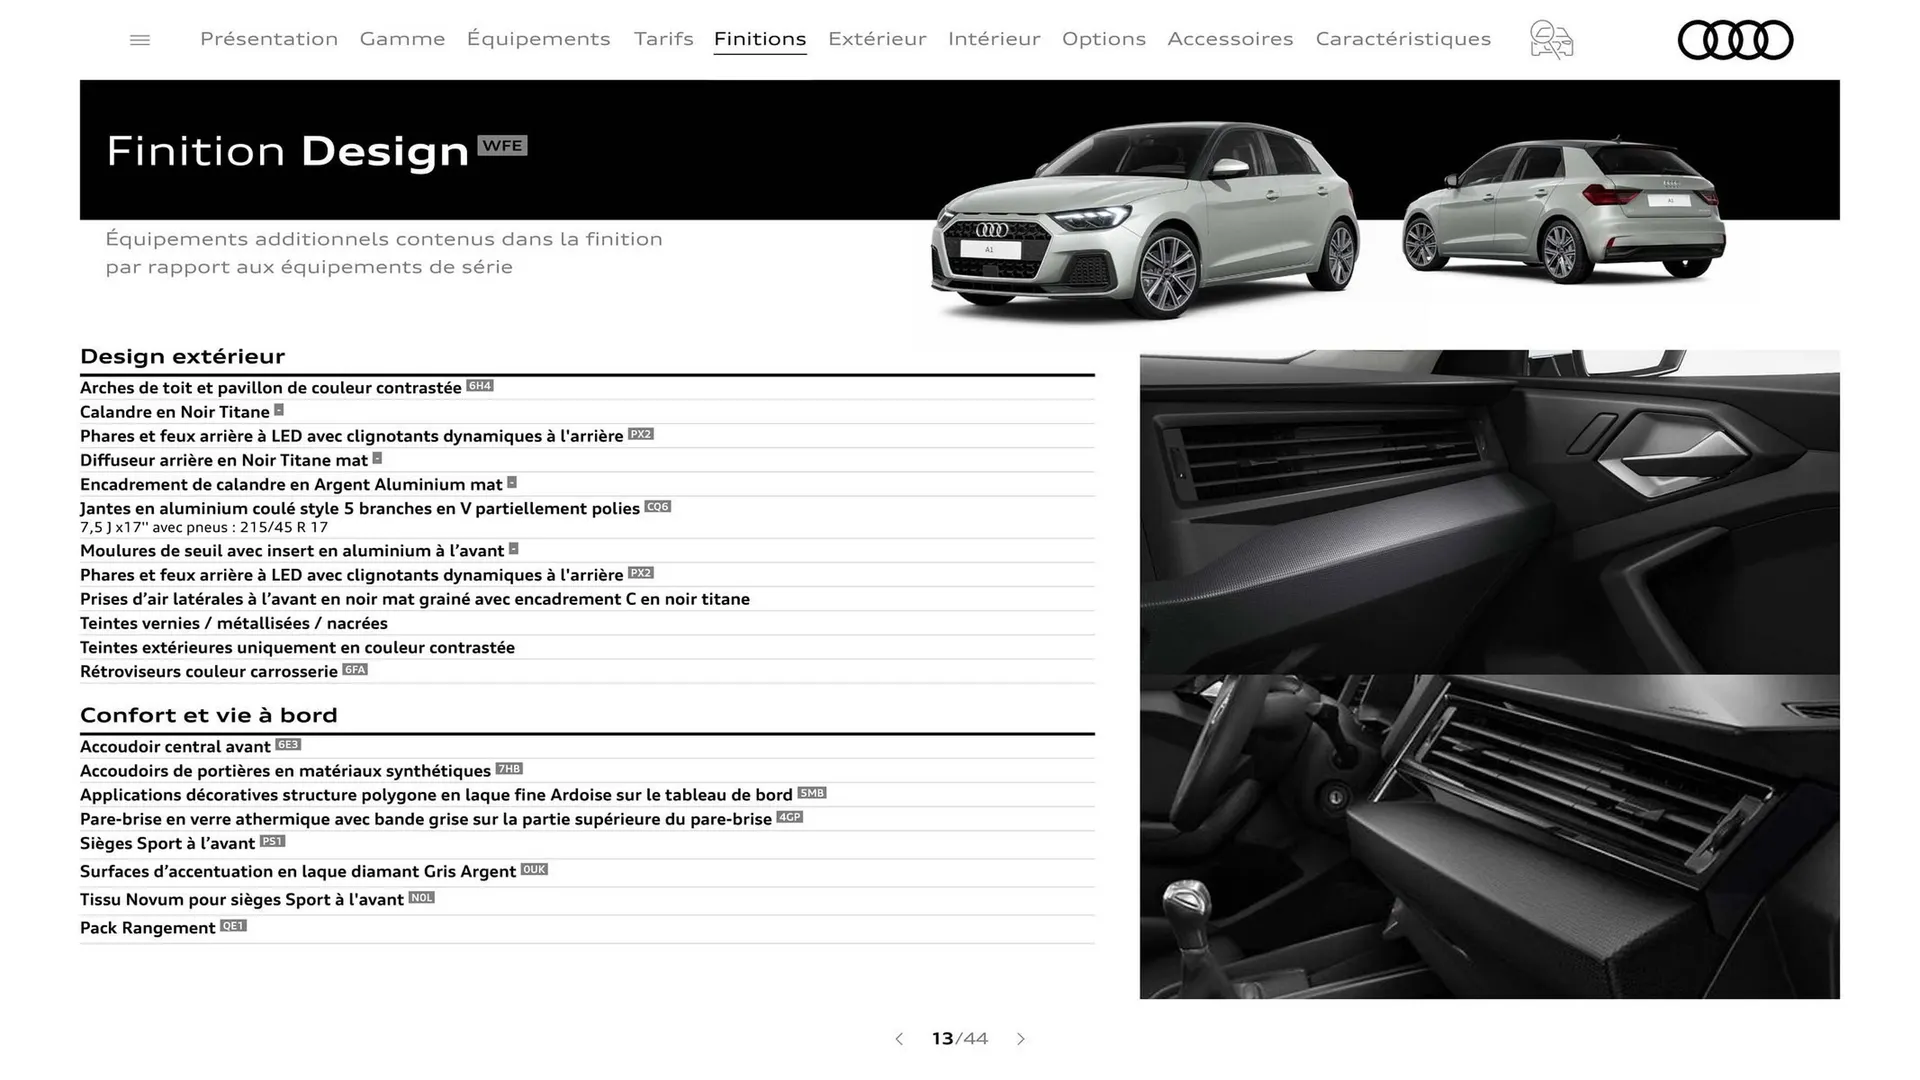Click the PS1 badge beside Sièges Sport
This screenshot has width=1920, height=1080.
272,841
